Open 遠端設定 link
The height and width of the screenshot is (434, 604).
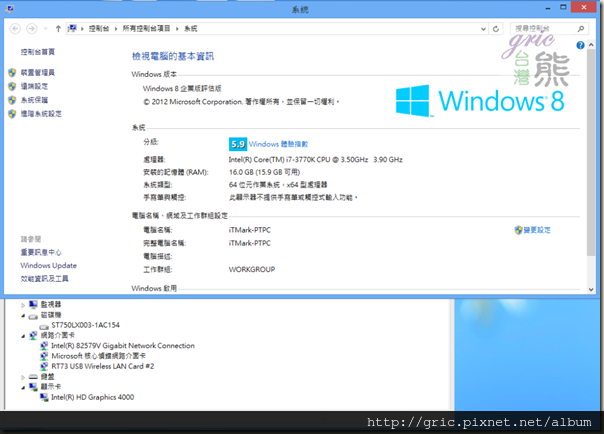34,86
